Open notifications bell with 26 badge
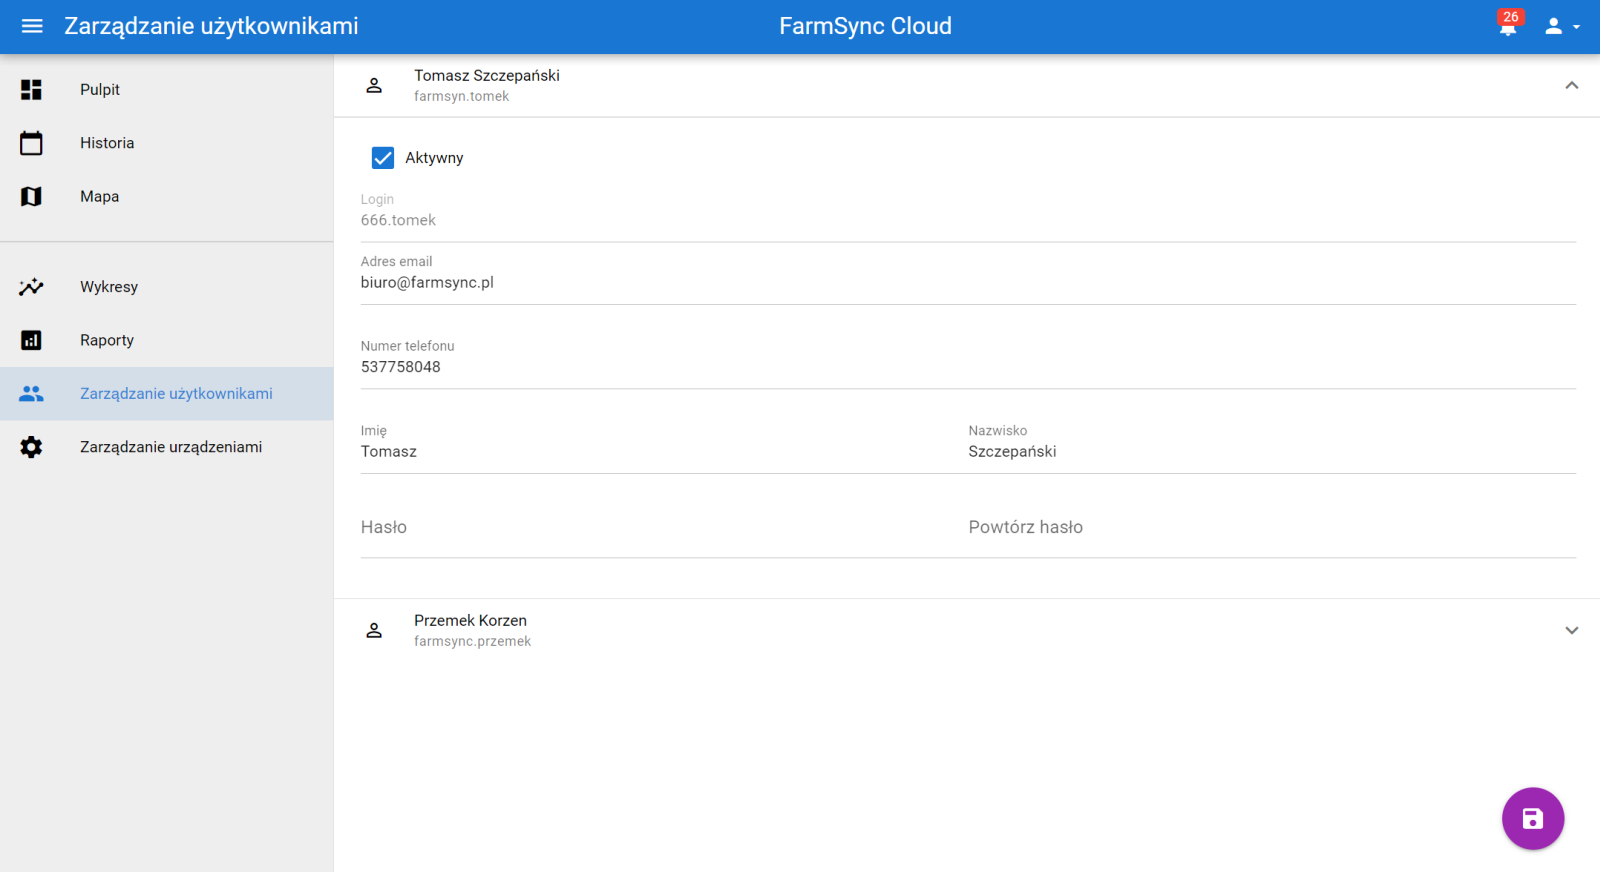The width and height of the screenshot is (1600, 872). pos(1508,26)
